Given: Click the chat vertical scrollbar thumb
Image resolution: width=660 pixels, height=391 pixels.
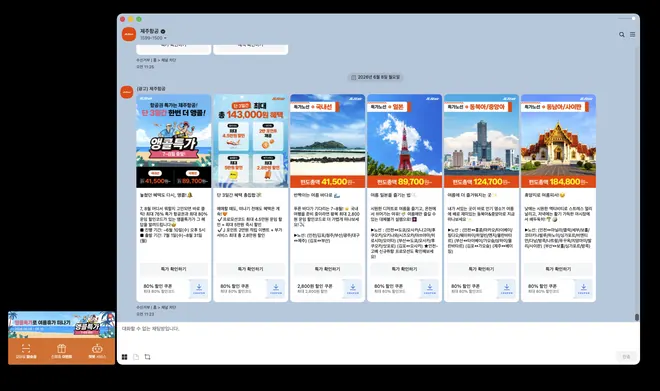Looking at the screenshot, I should (x=637, y=317).
